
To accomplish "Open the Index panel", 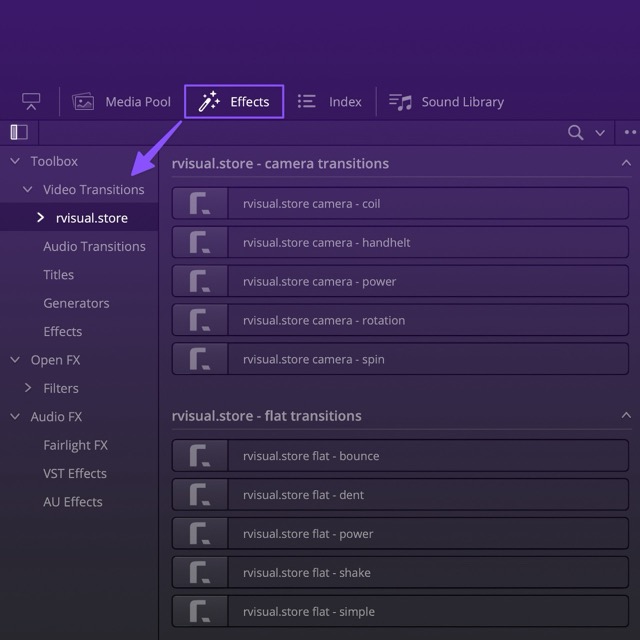I will point(330,102).
